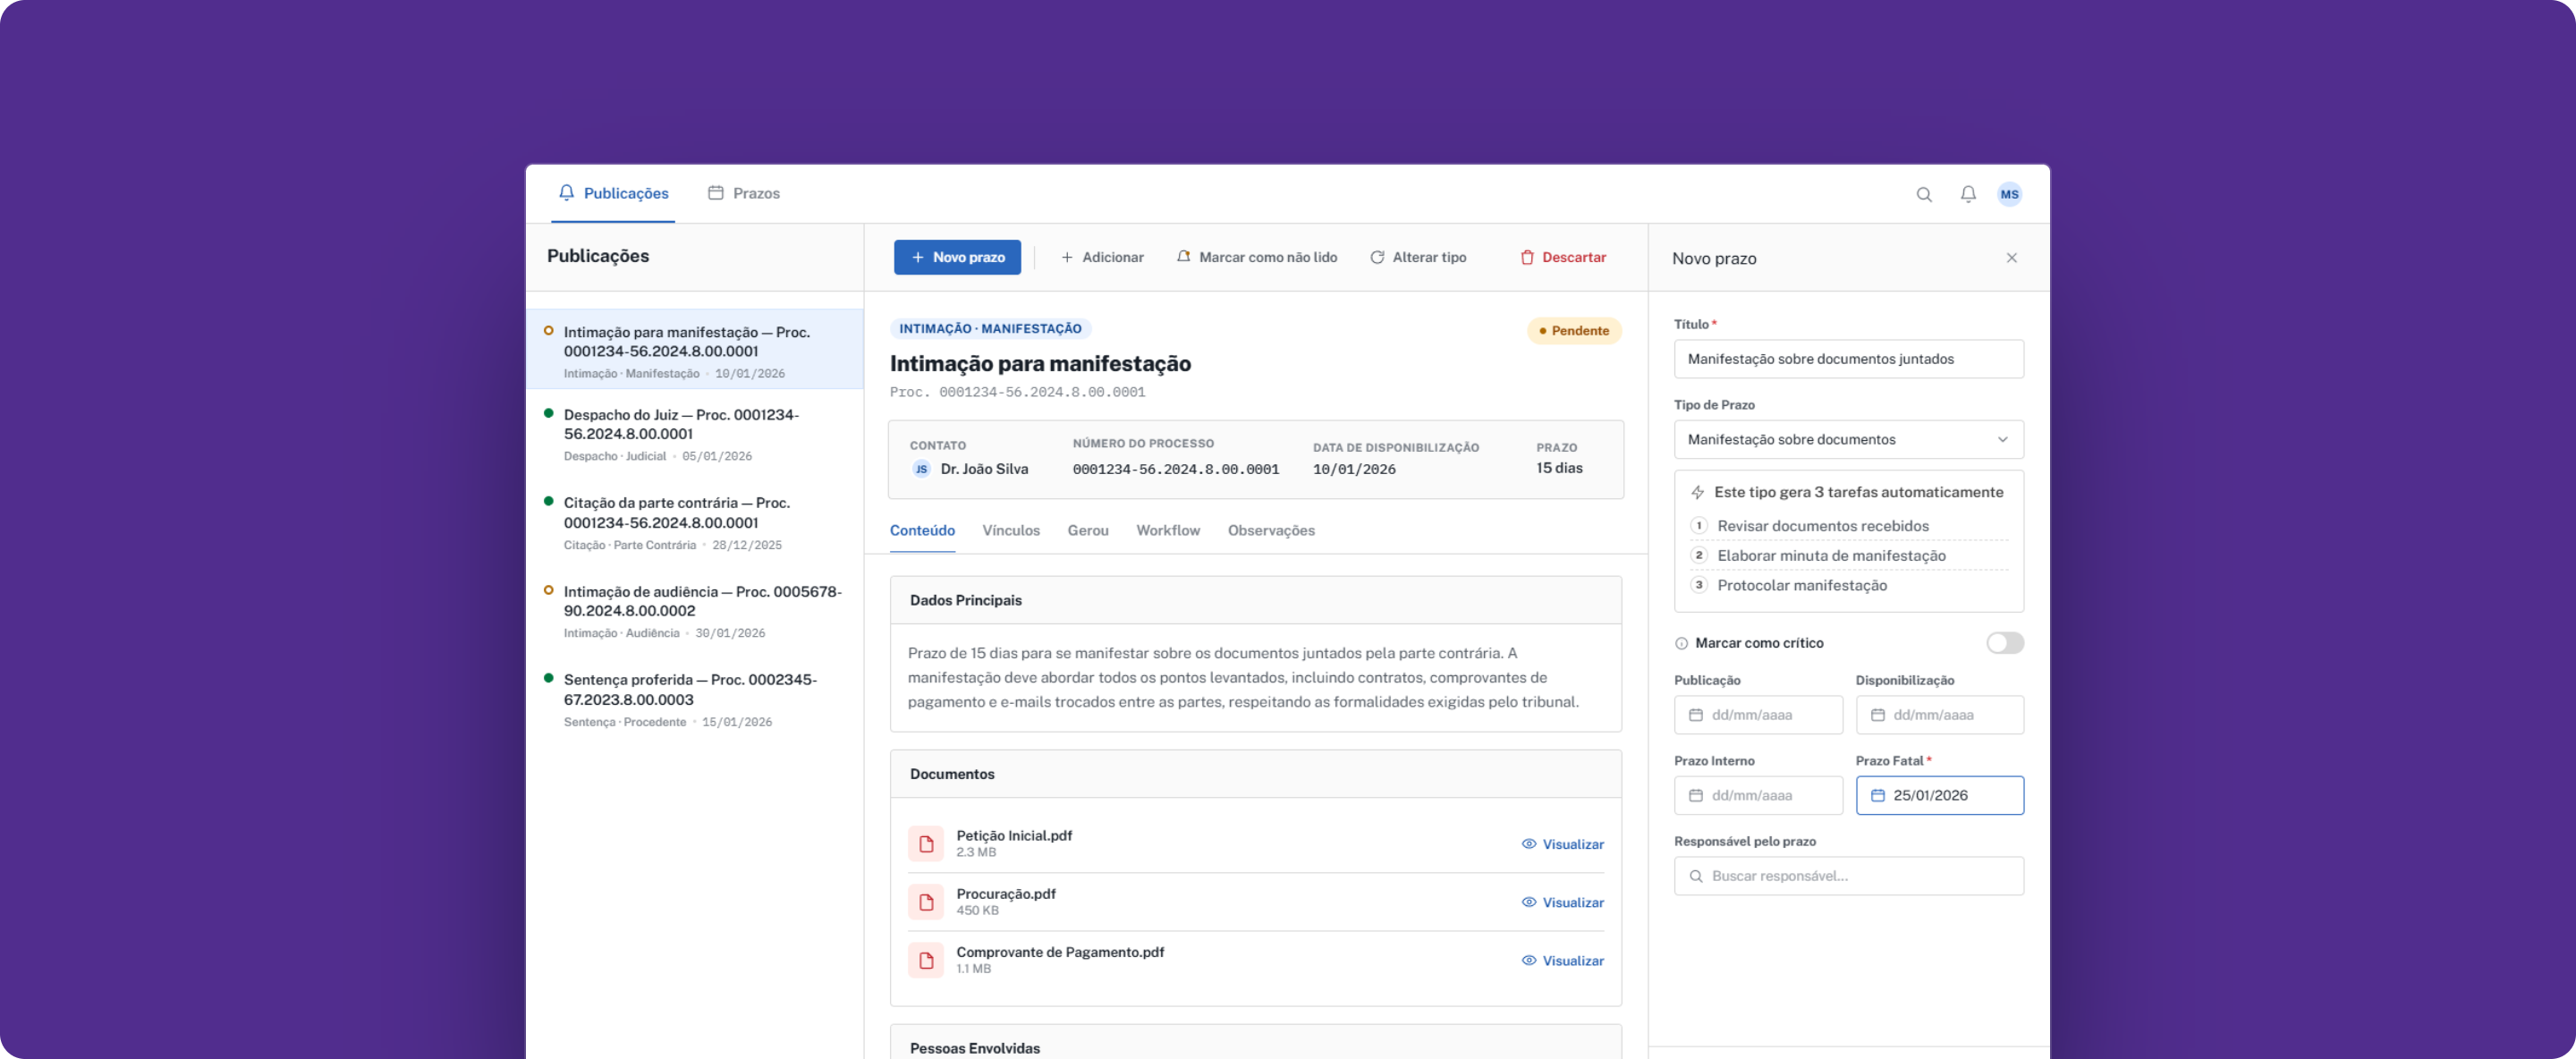Click the Alterar tipo button

pos(1417,257)
